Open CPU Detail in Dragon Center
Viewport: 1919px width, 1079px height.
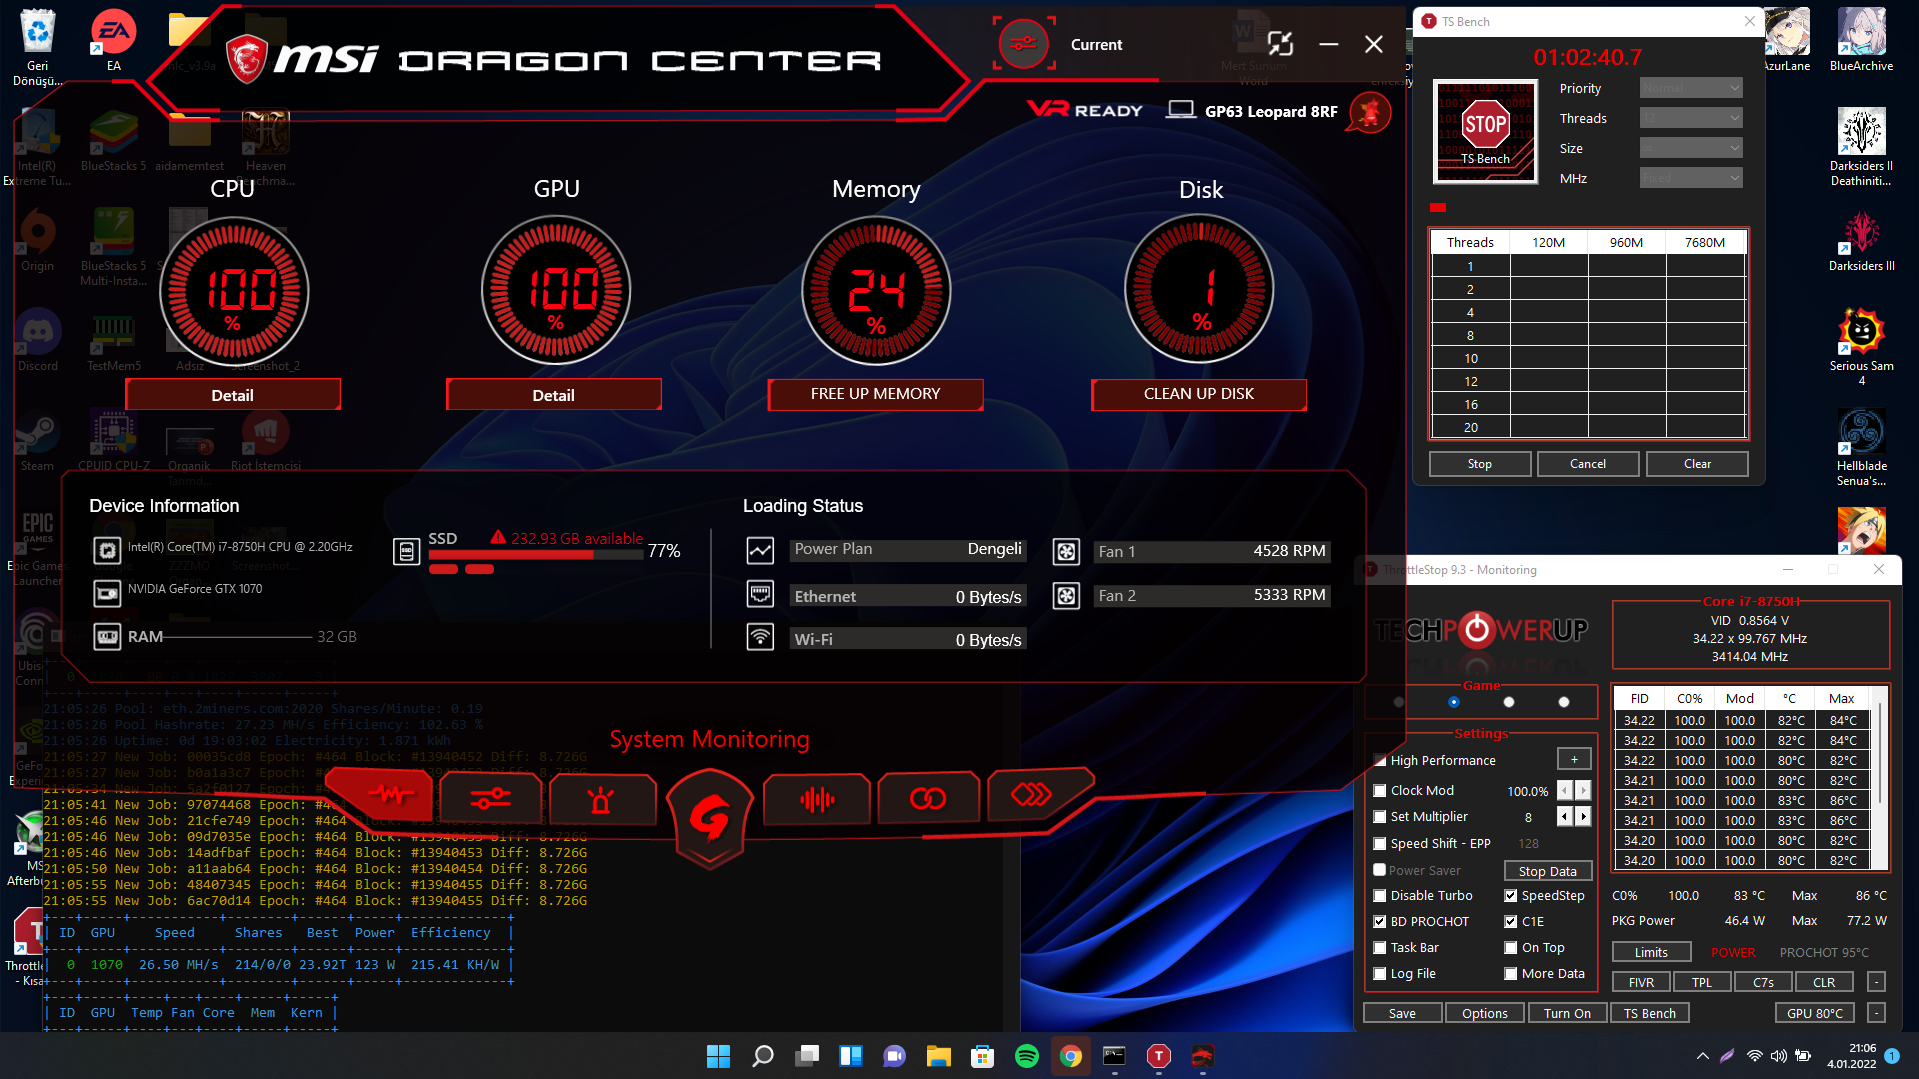click(x=233, y=395)
